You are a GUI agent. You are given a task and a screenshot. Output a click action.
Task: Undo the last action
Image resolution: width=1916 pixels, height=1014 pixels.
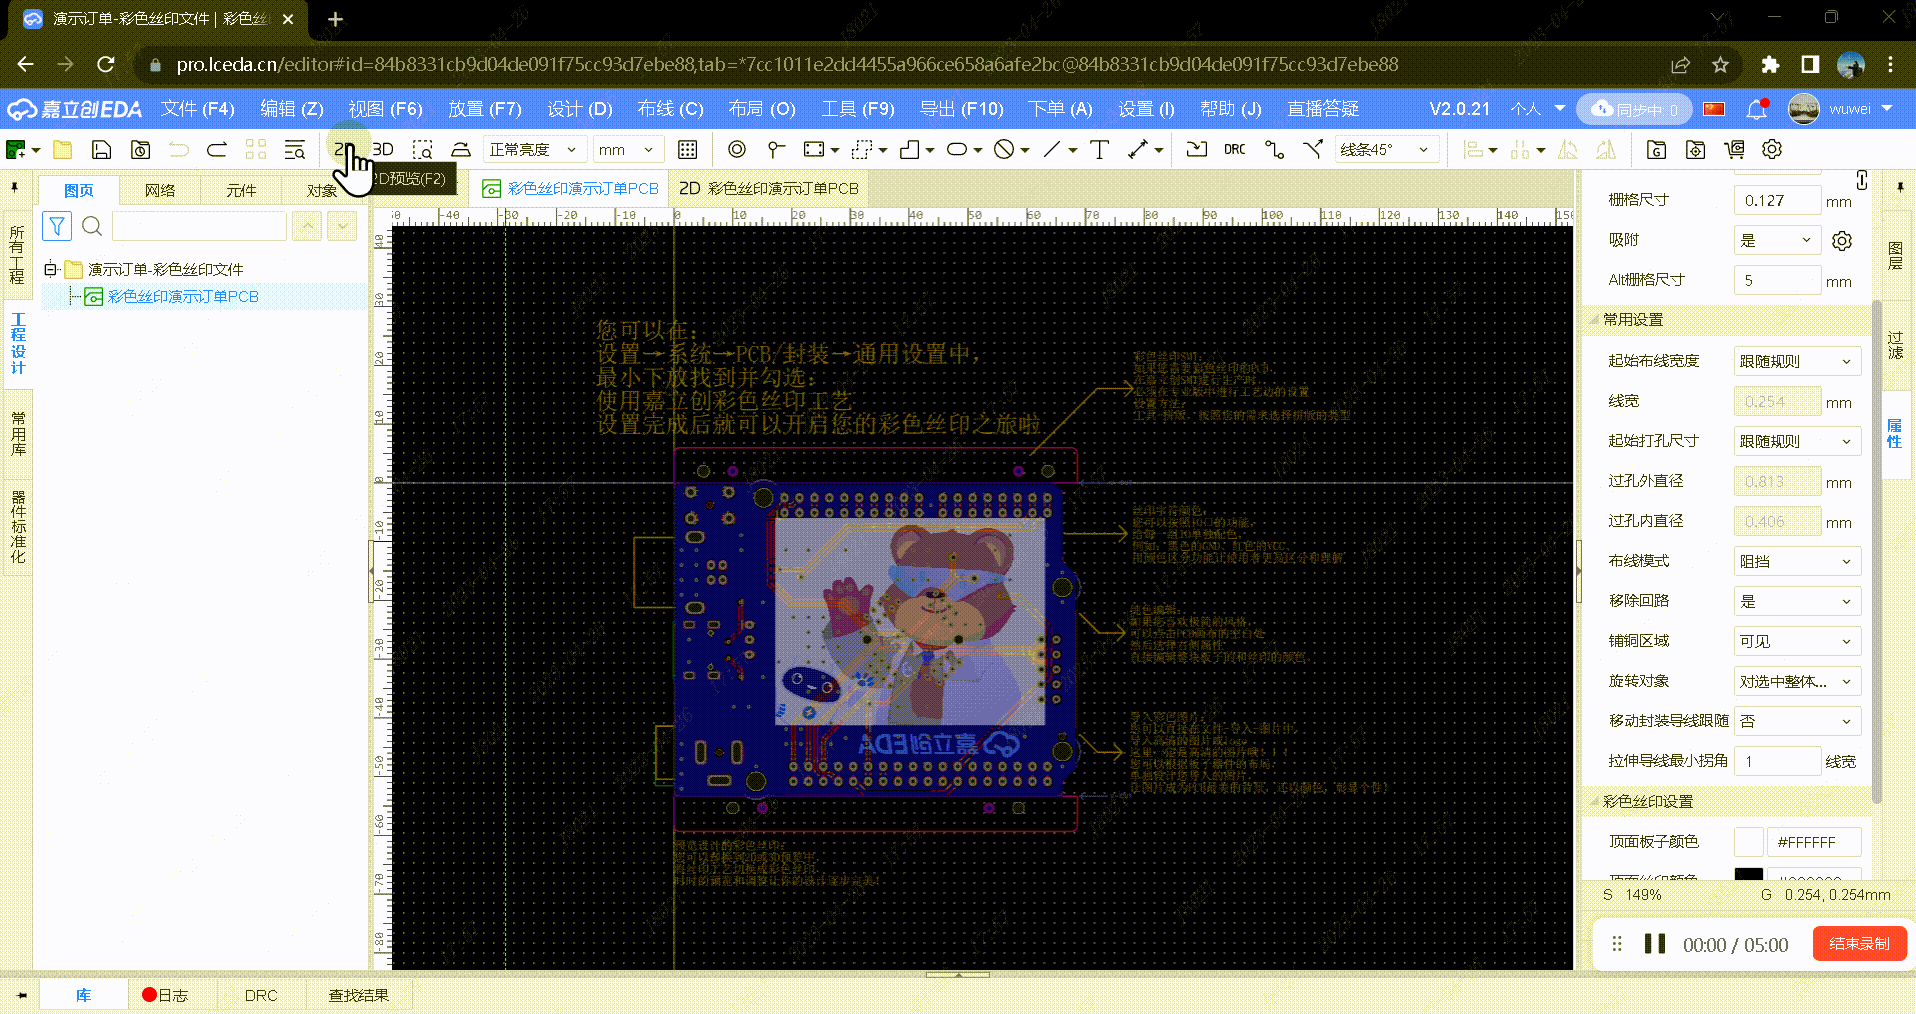pyautogui.click(x=179, y=150)
